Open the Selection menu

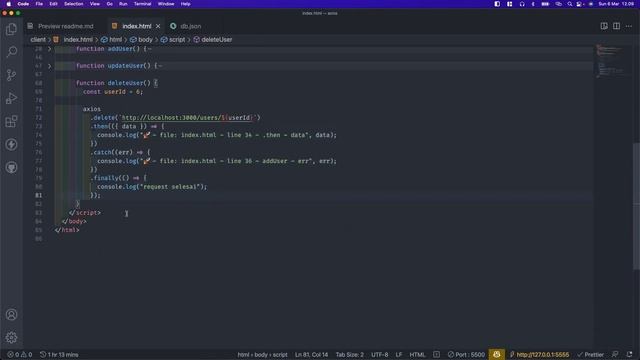click(x=73, y=4)
